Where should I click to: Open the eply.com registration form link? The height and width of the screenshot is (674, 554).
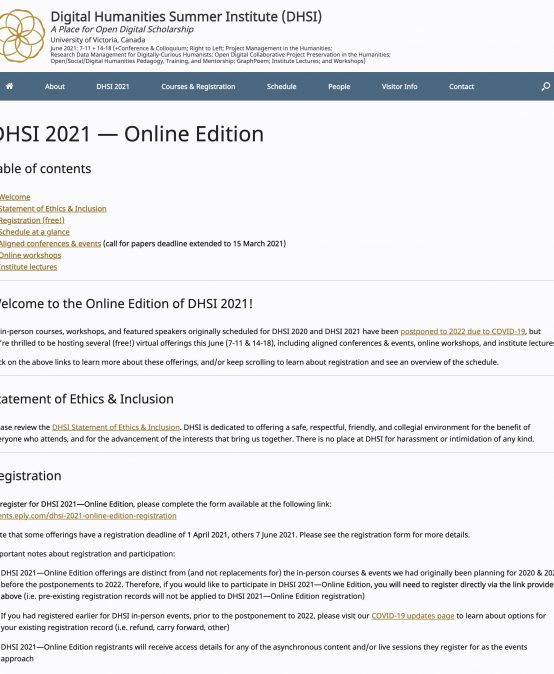pos(88,515)
